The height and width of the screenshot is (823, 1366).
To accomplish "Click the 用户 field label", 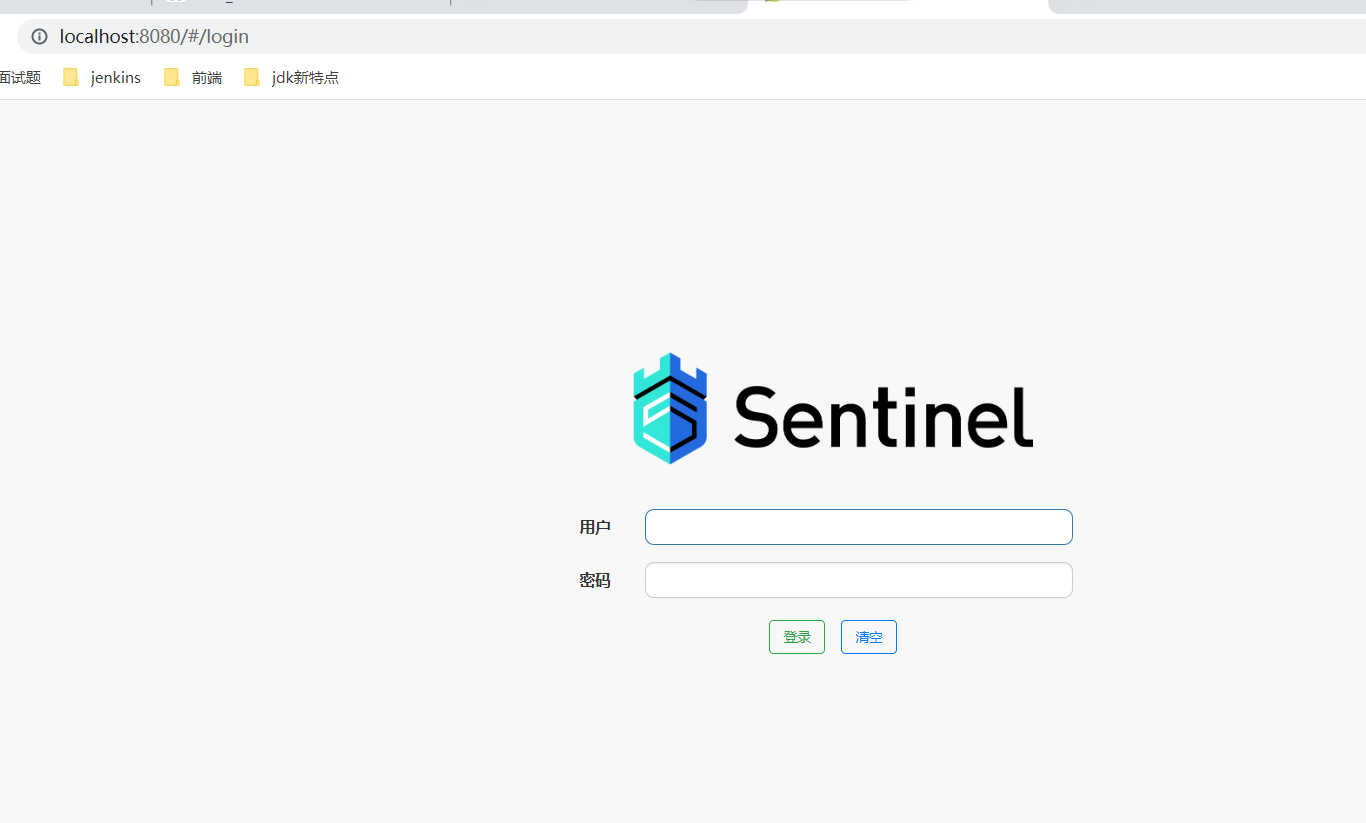I will (595, 527).
